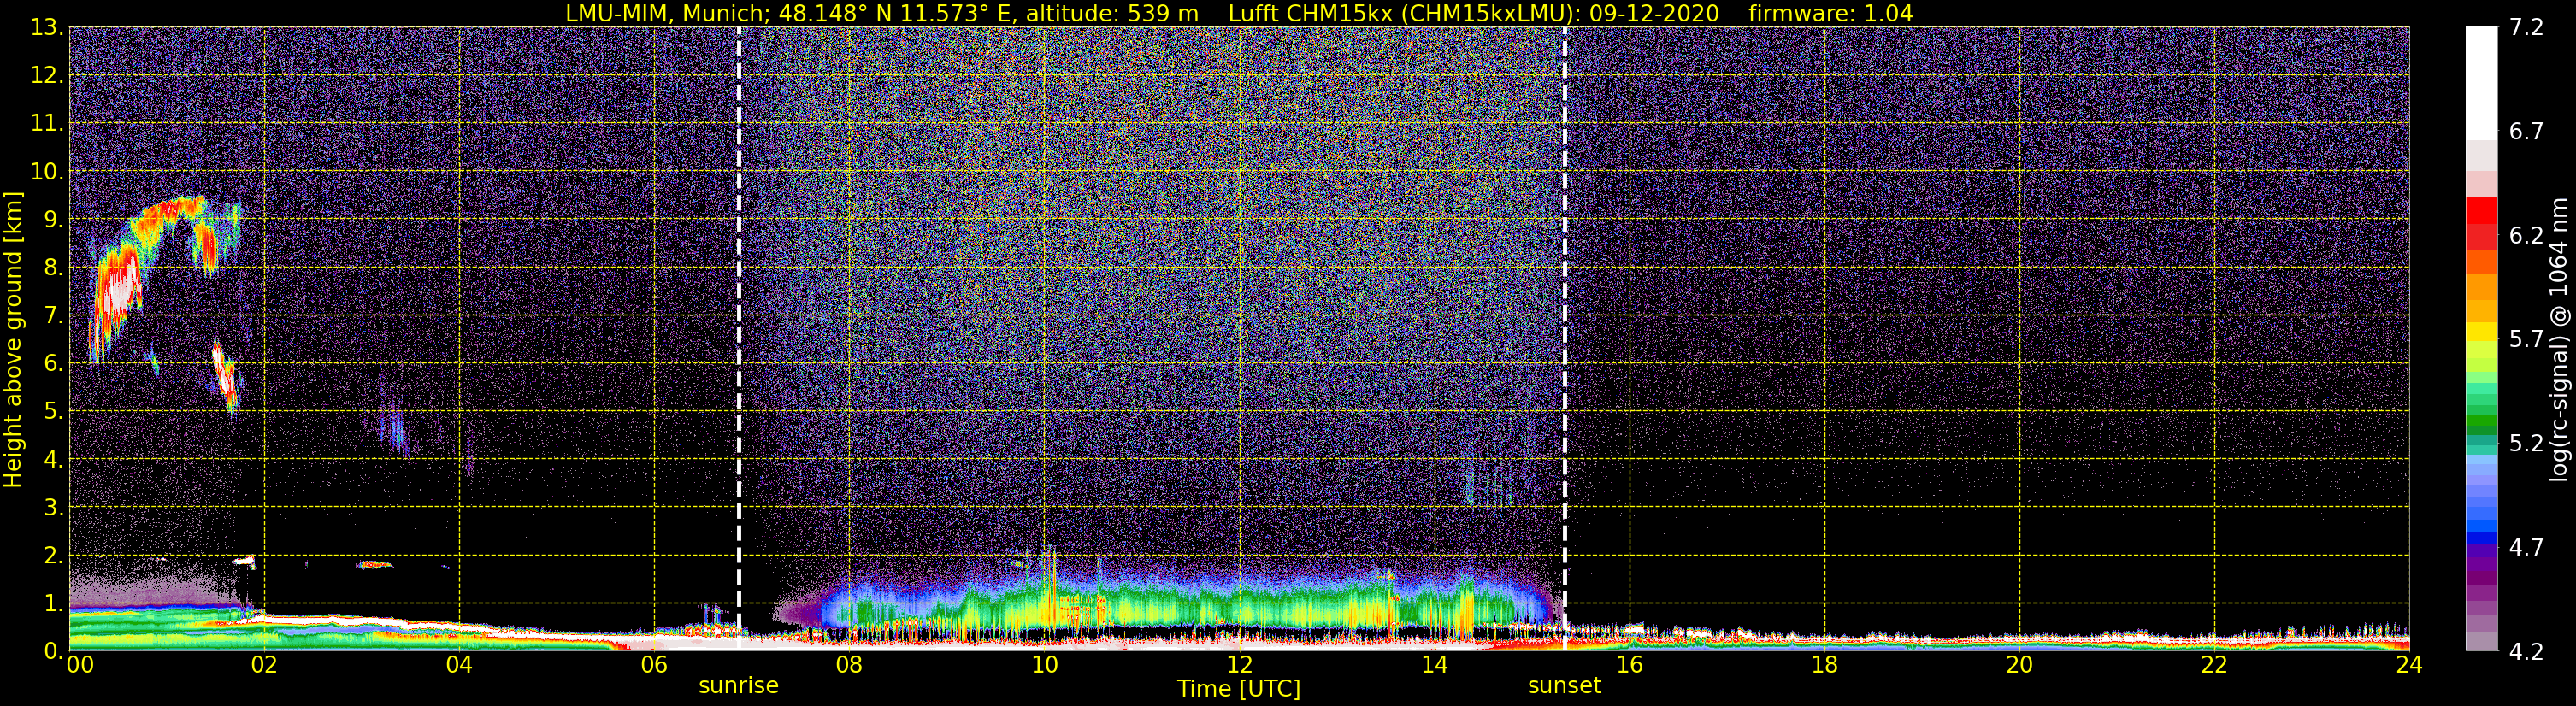This screenshot has width=2576, height=706.
Task: Click time axis tick label '08'
Action: click(x=849, y=665)
